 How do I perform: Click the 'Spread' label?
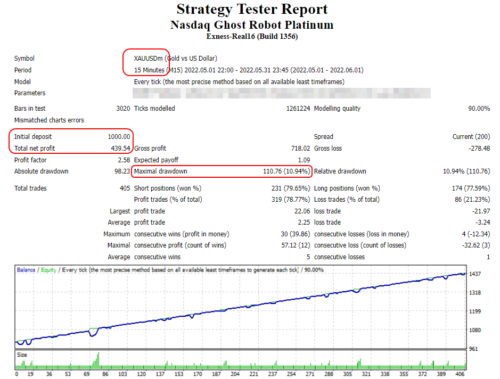(x=323, y=137)
